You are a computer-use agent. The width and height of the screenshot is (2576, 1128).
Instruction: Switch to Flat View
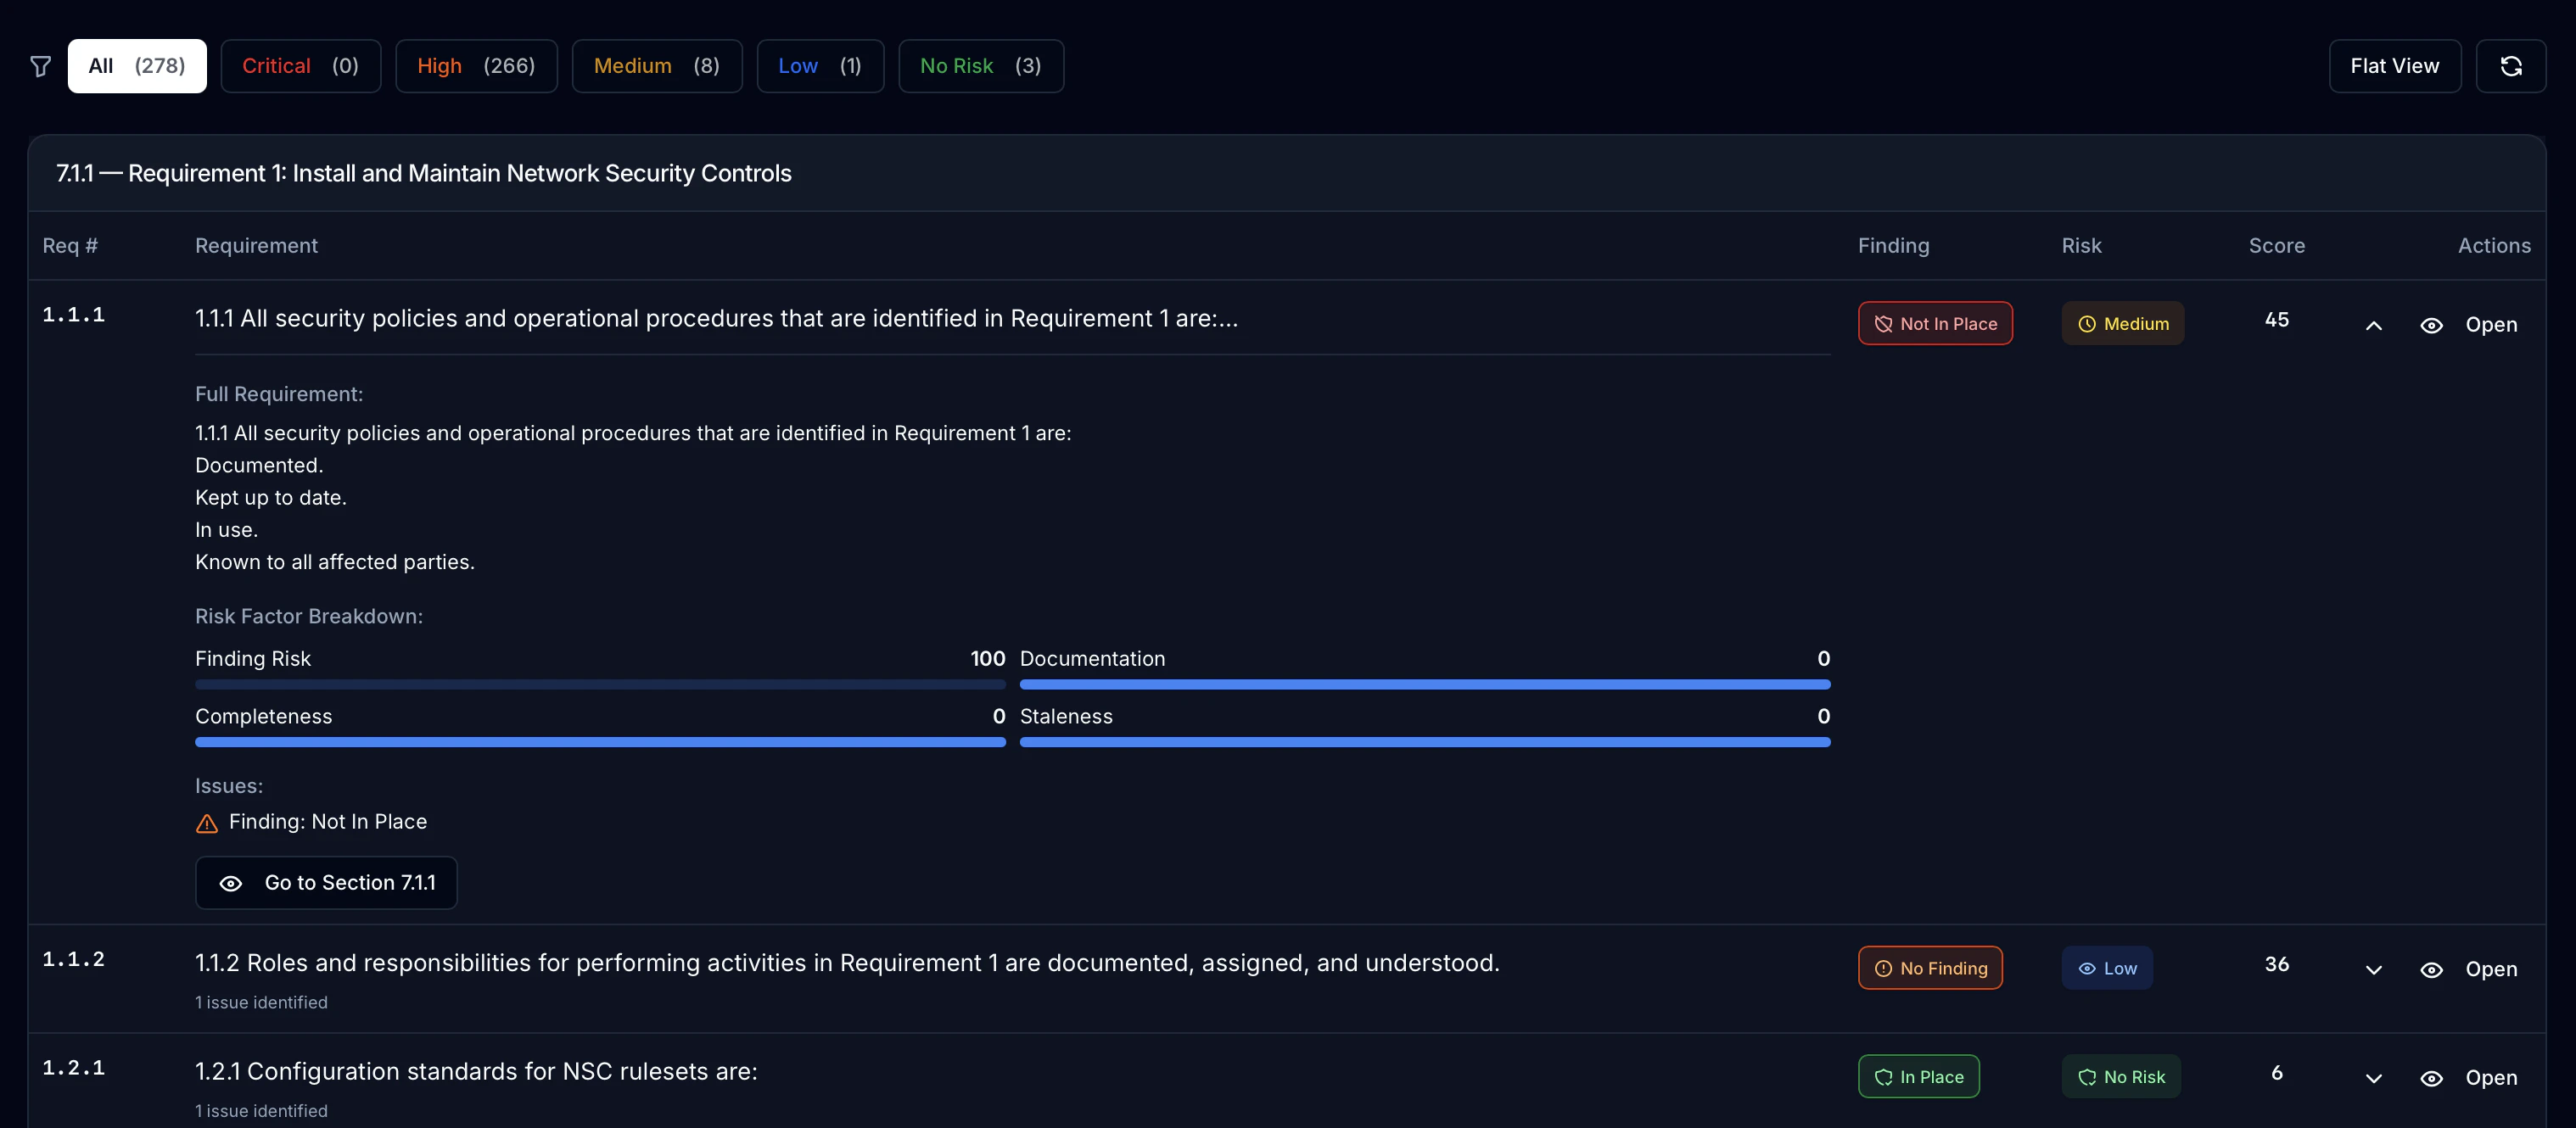pos(2394,66)
